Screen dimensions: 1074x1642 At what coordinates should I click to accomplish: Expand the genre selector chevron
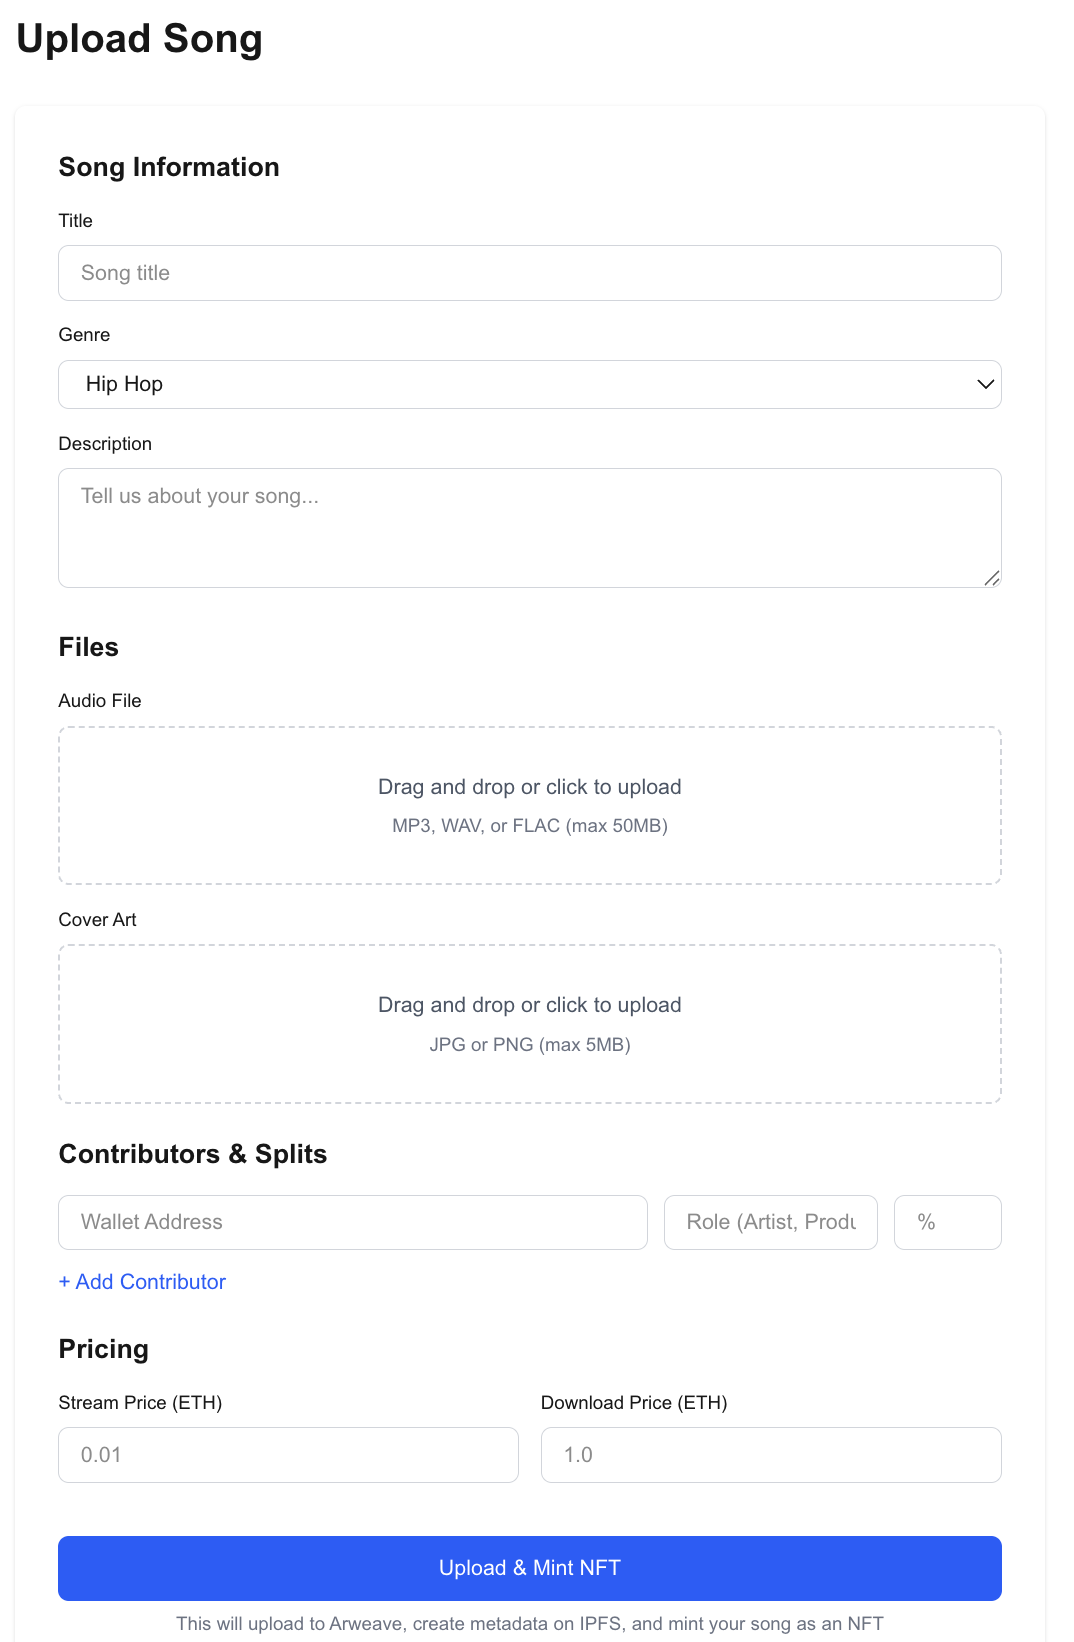(x=983, y=384)
